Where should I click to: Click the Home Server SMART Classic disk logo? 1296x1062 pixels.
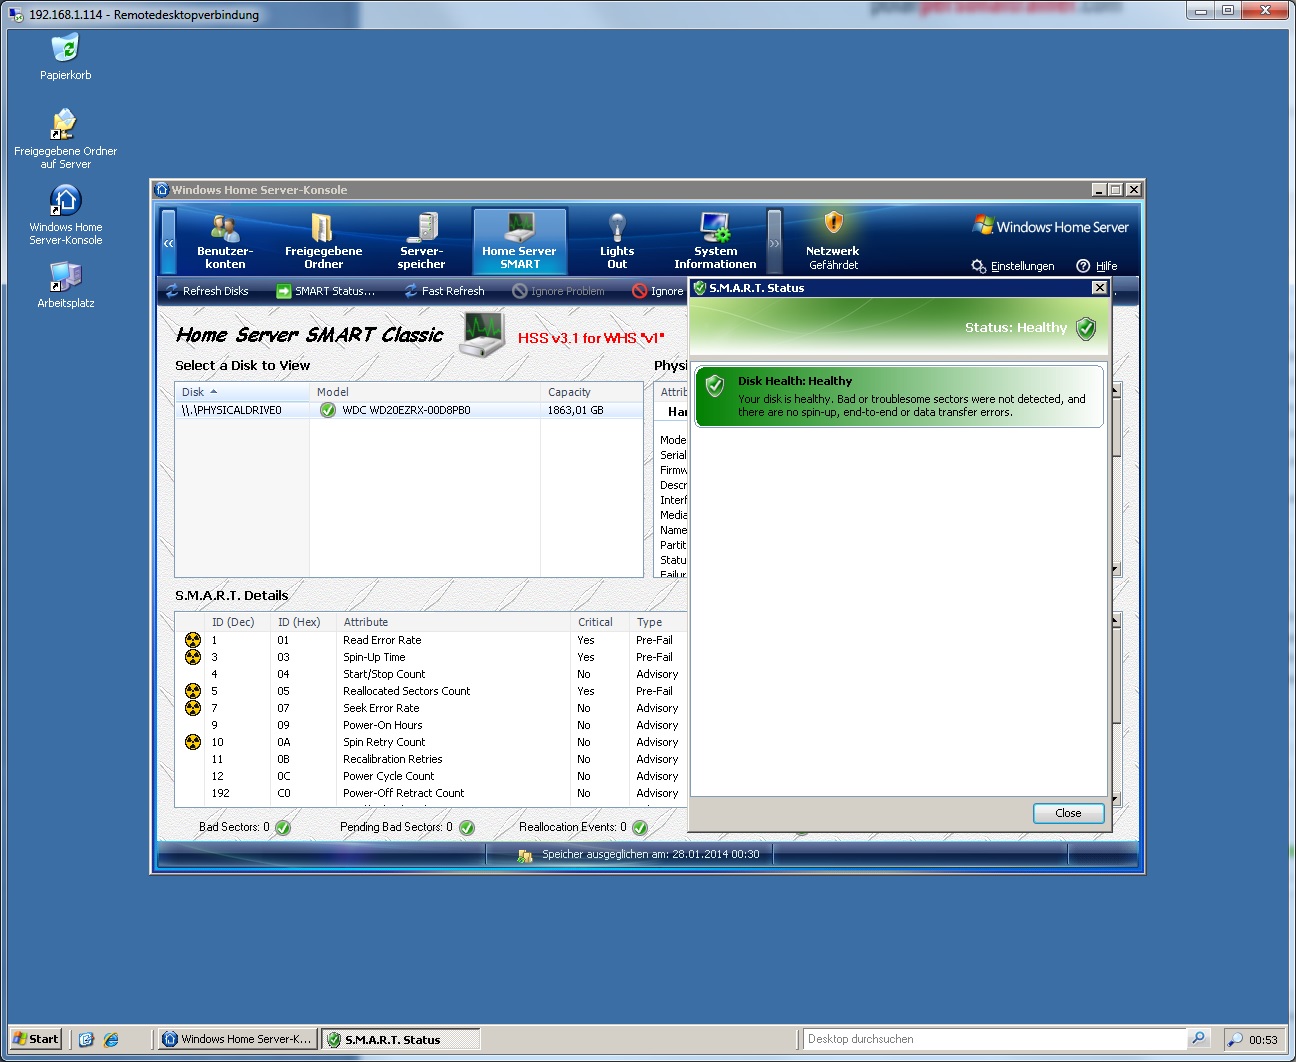click(x=483, y=334)
